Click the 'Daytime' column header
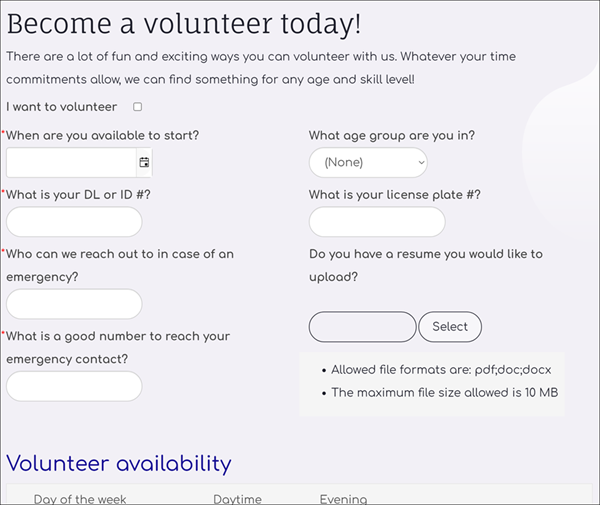 point(238,499)
